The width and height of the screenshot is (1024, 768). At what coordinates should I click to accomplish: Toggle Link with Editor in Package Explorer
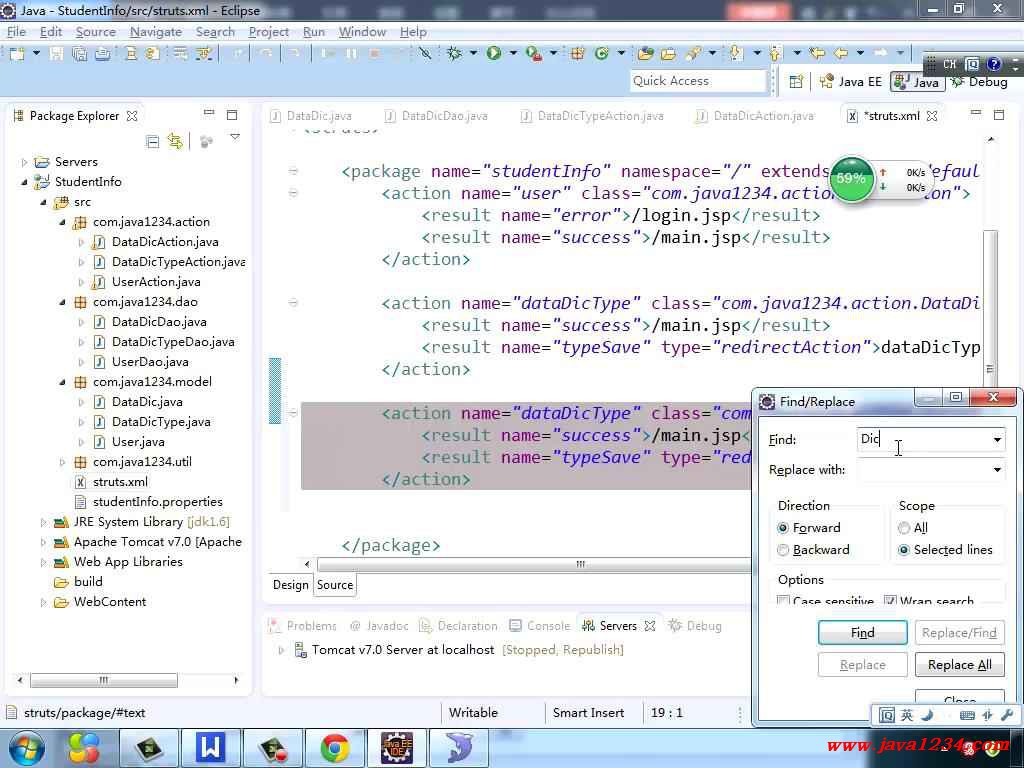click(175, 141)
